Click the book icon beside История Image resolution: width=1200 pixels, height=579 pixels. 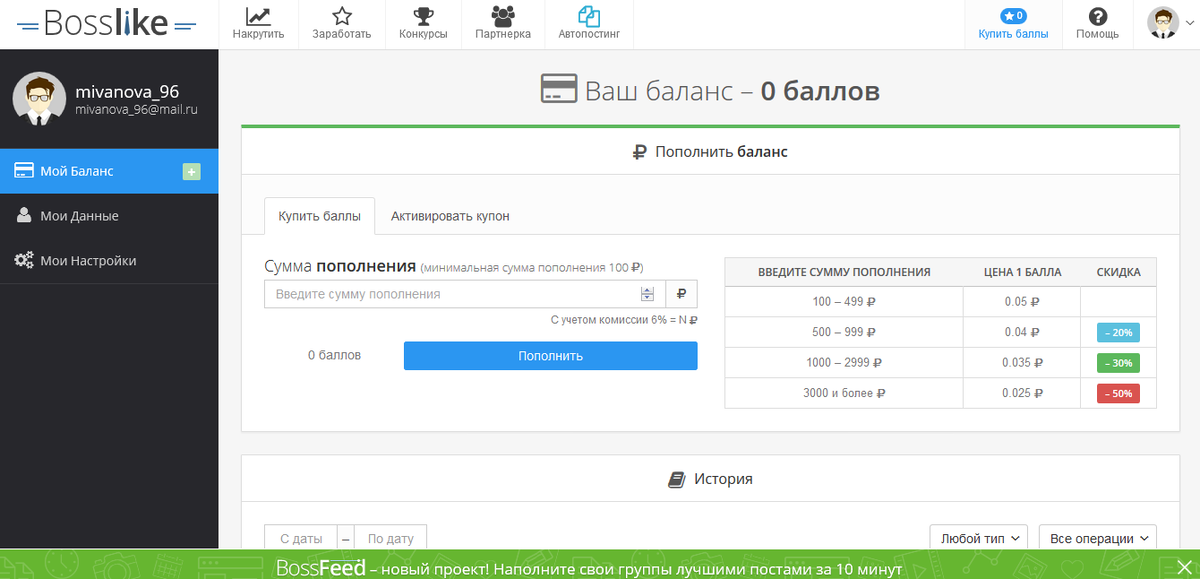676,480
